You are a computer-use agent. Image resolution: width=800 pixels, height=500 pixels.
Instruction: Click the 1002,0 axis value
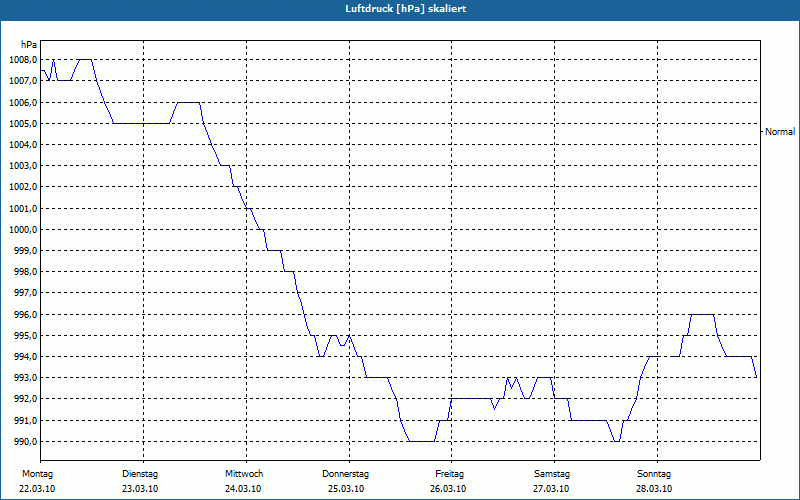tap(23, 187)
